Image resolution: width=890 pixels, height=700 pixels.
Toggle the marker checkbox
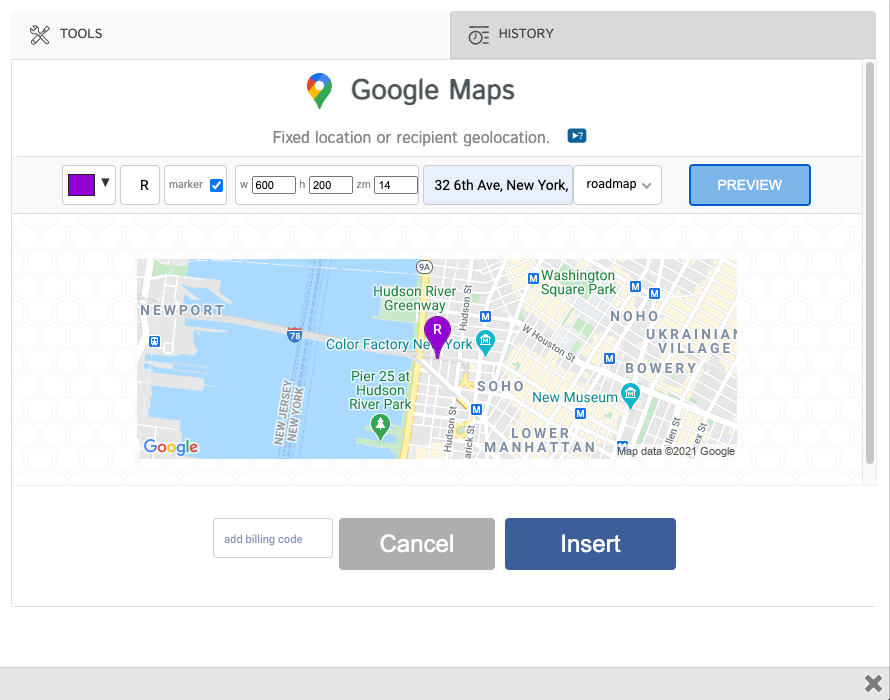216,185
